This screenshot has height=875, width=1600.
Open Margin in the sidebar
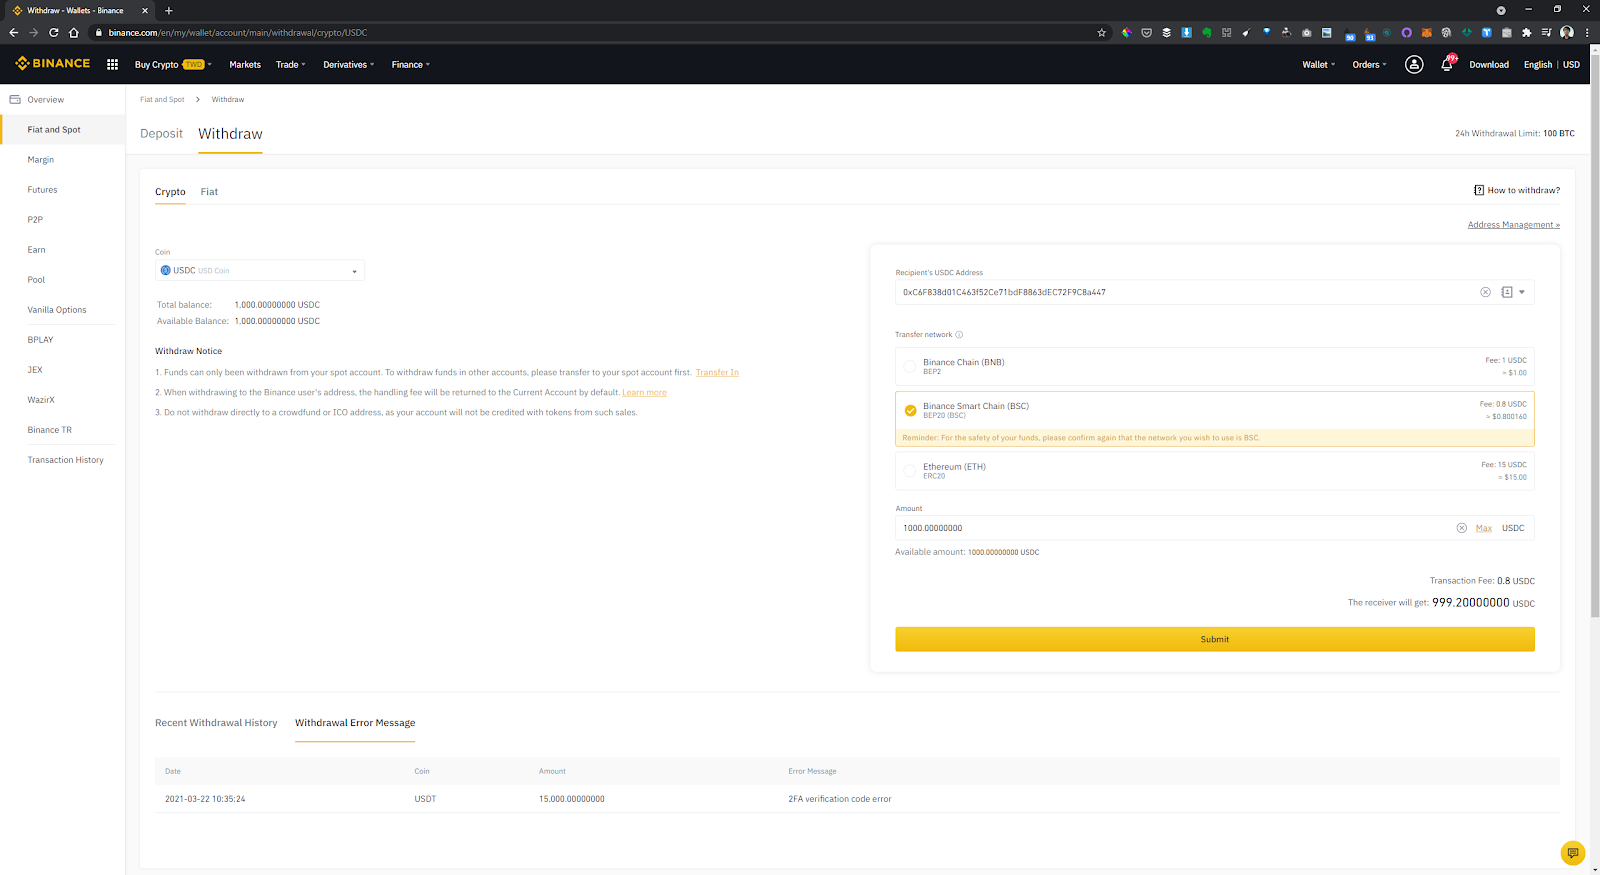tap(40, 159)
